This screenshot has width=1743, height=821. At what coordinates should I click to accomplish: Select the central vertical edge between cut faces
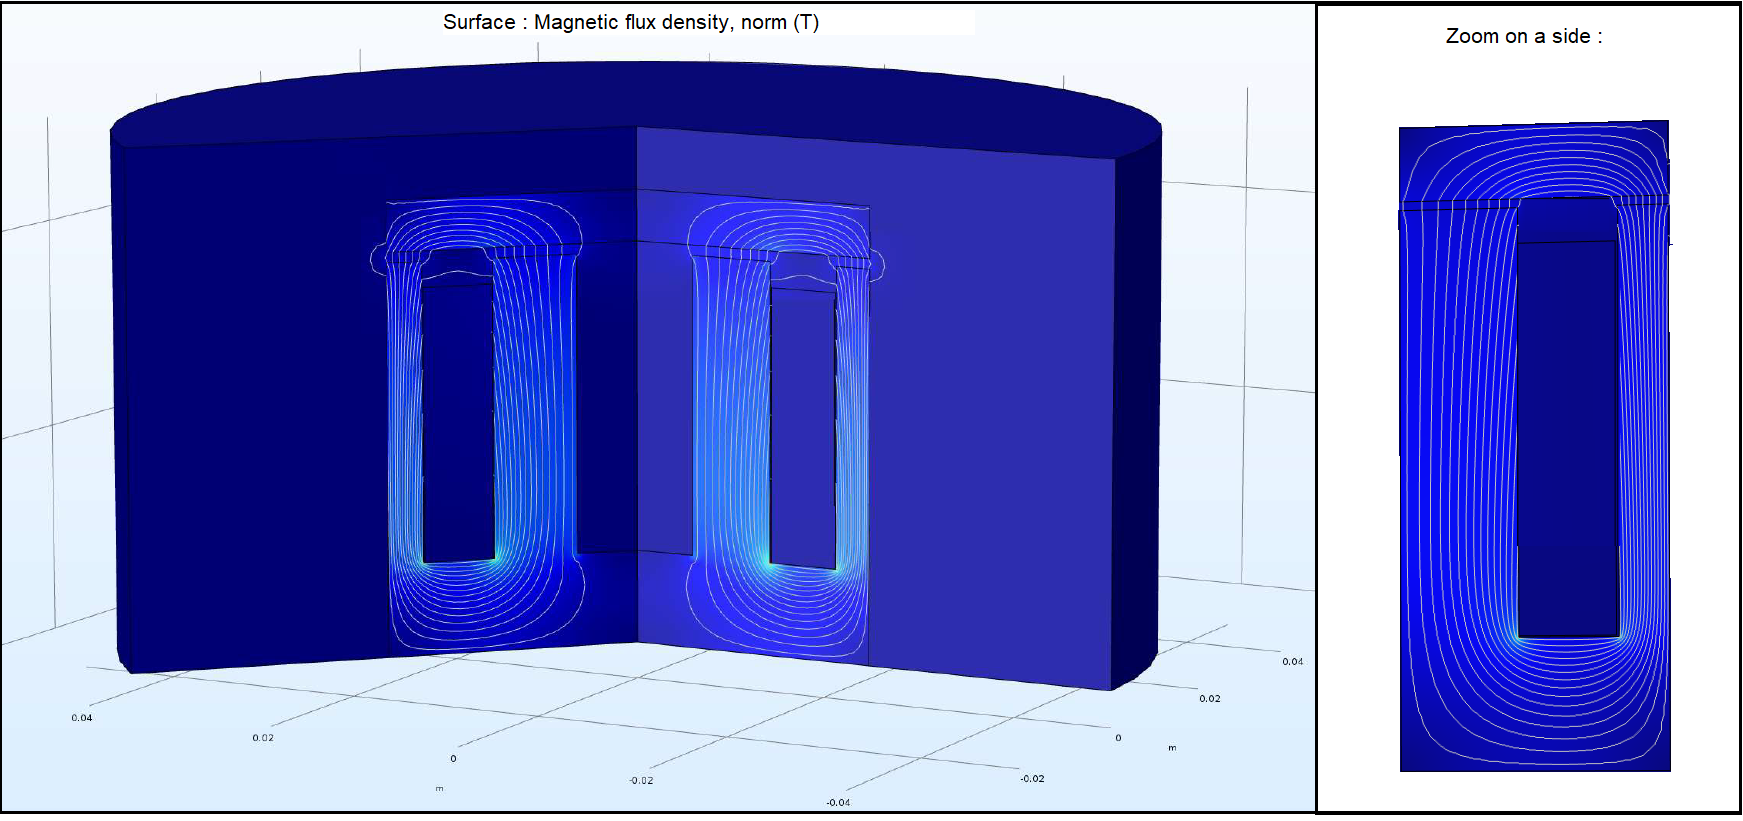tap(637, 400)
